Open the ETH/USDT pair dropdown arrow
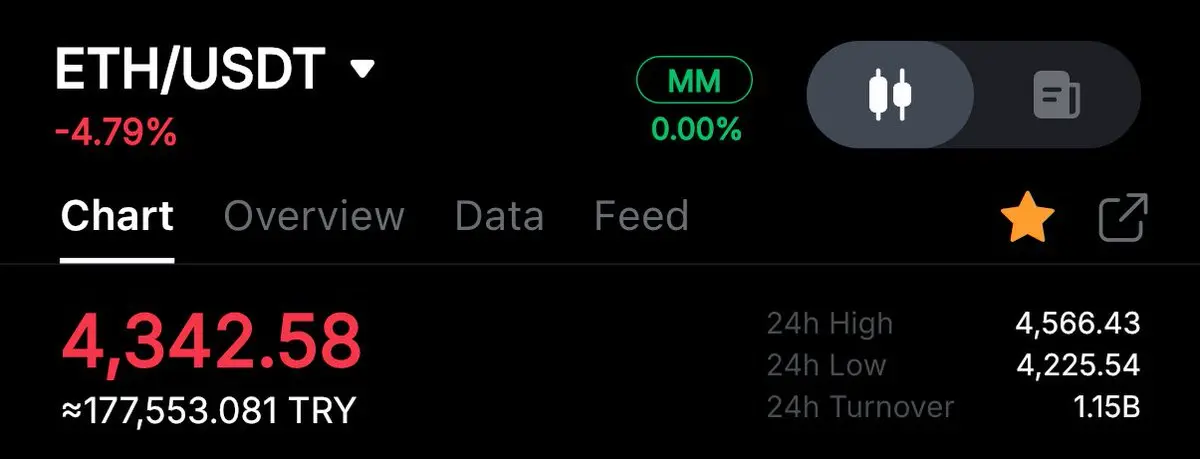 [x=362, y=69]
